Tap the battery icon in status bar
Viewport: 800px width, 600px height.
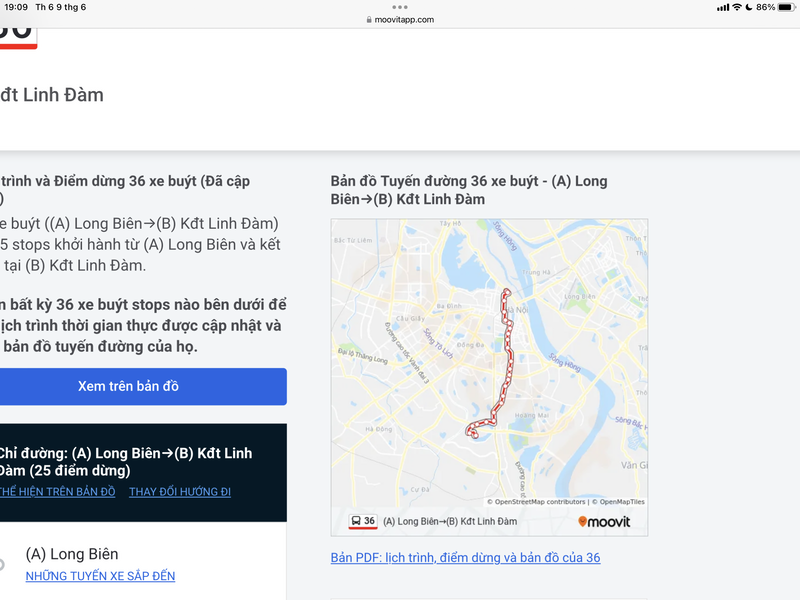786,7
